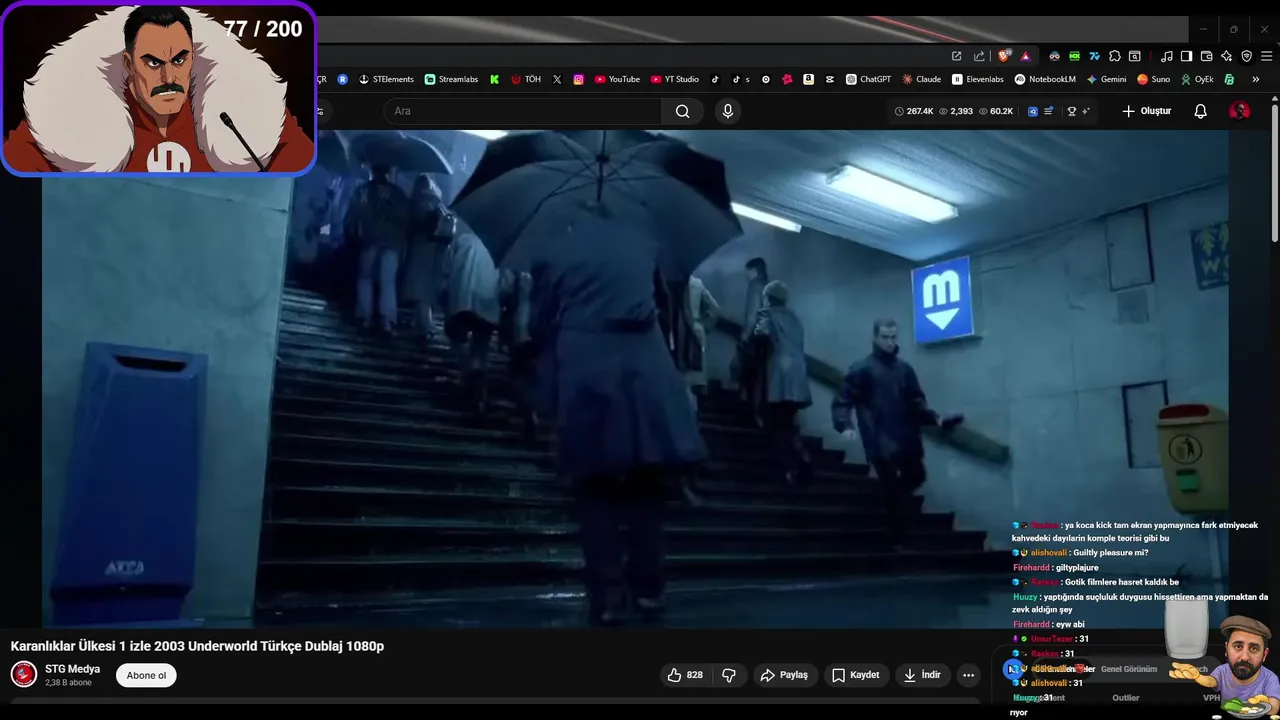
Task: Open the ChatGPT bookmark
Action: tap(868, 79)
